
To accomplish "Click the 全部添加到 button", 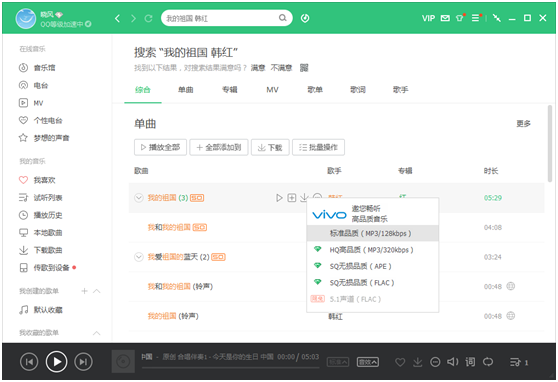I will point(219,147).
